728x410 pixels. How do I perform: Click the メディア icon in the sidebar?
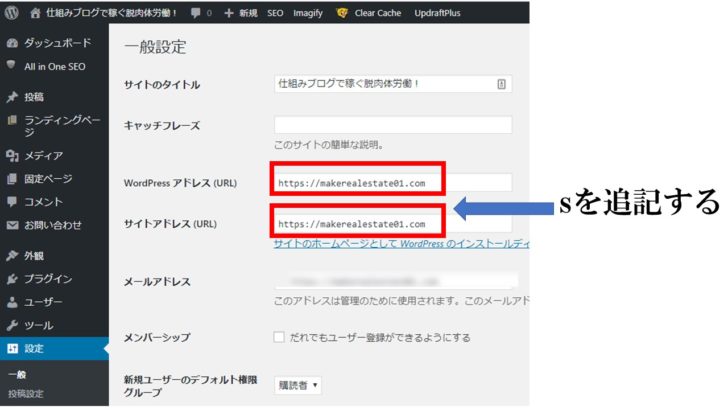pos(12,156)
